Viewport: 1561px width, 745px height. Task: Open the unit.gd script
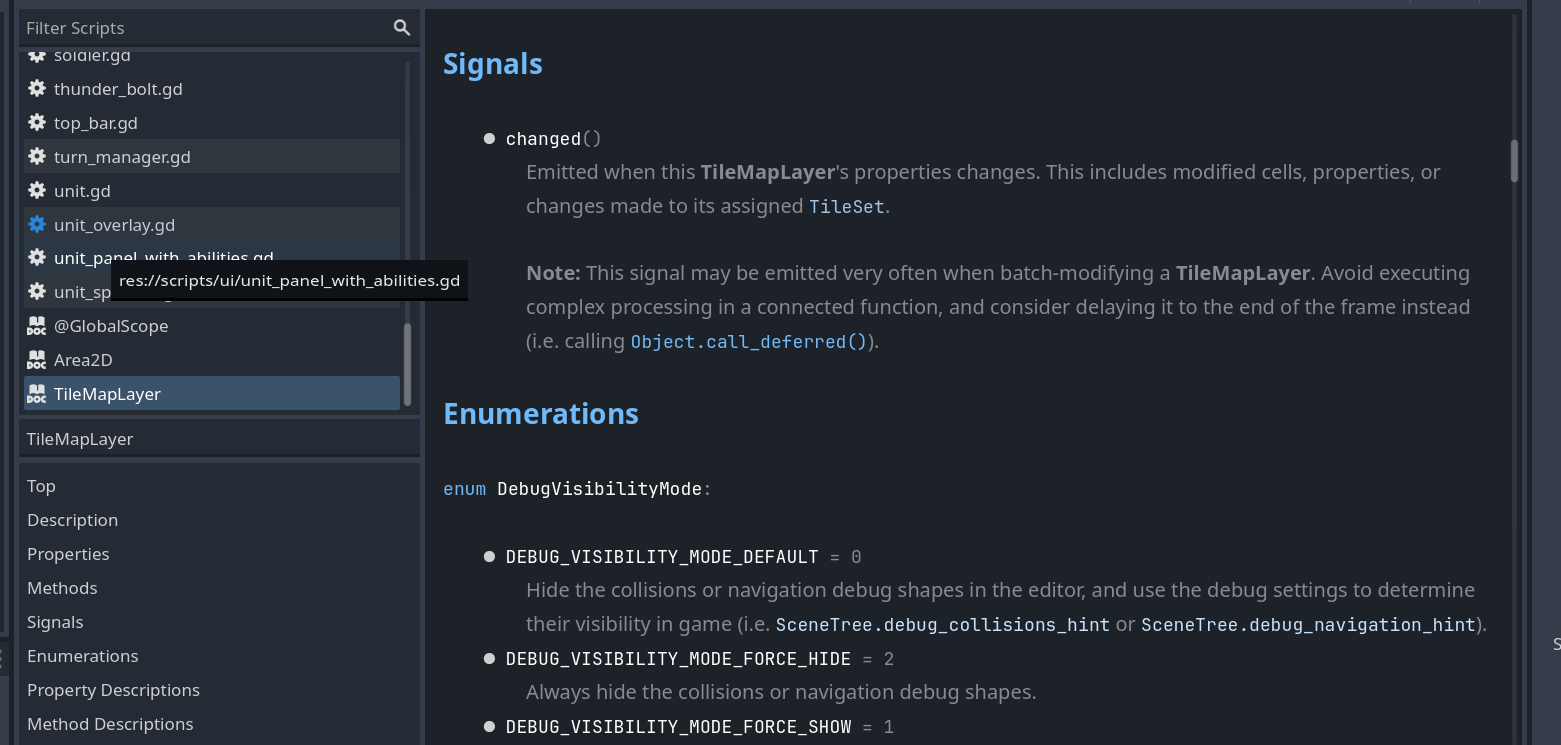click(82, 191)
